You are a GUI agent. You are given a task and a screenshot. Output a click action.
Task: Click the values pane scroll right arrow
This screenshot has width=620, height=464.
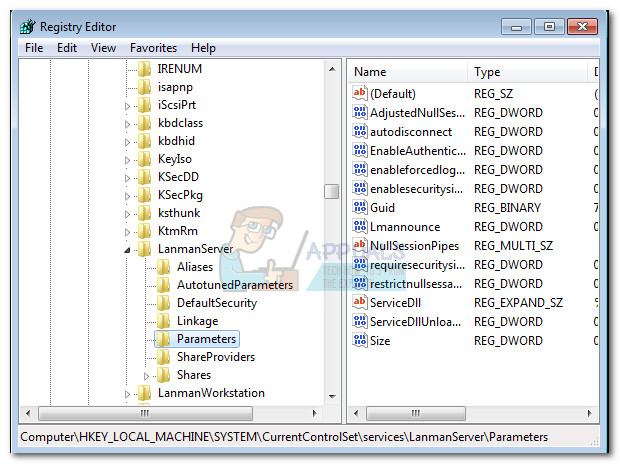point(590,413)
